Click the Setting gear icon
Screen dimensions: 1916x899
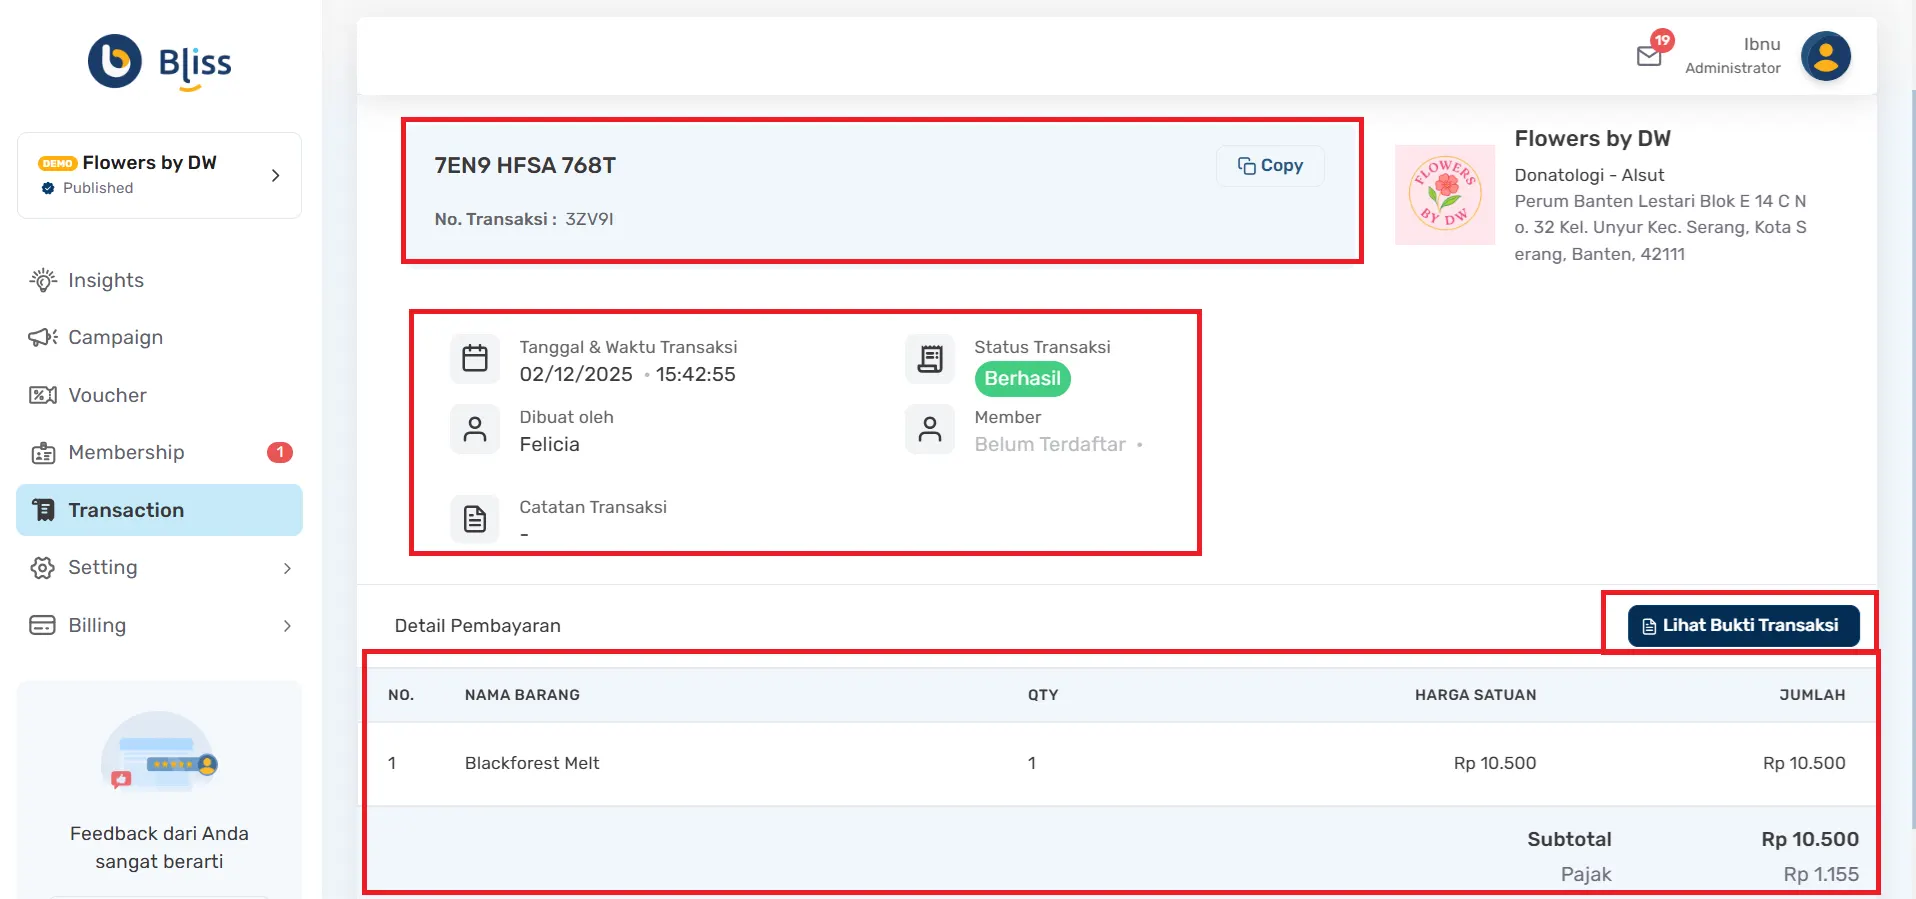coord(43,568)
